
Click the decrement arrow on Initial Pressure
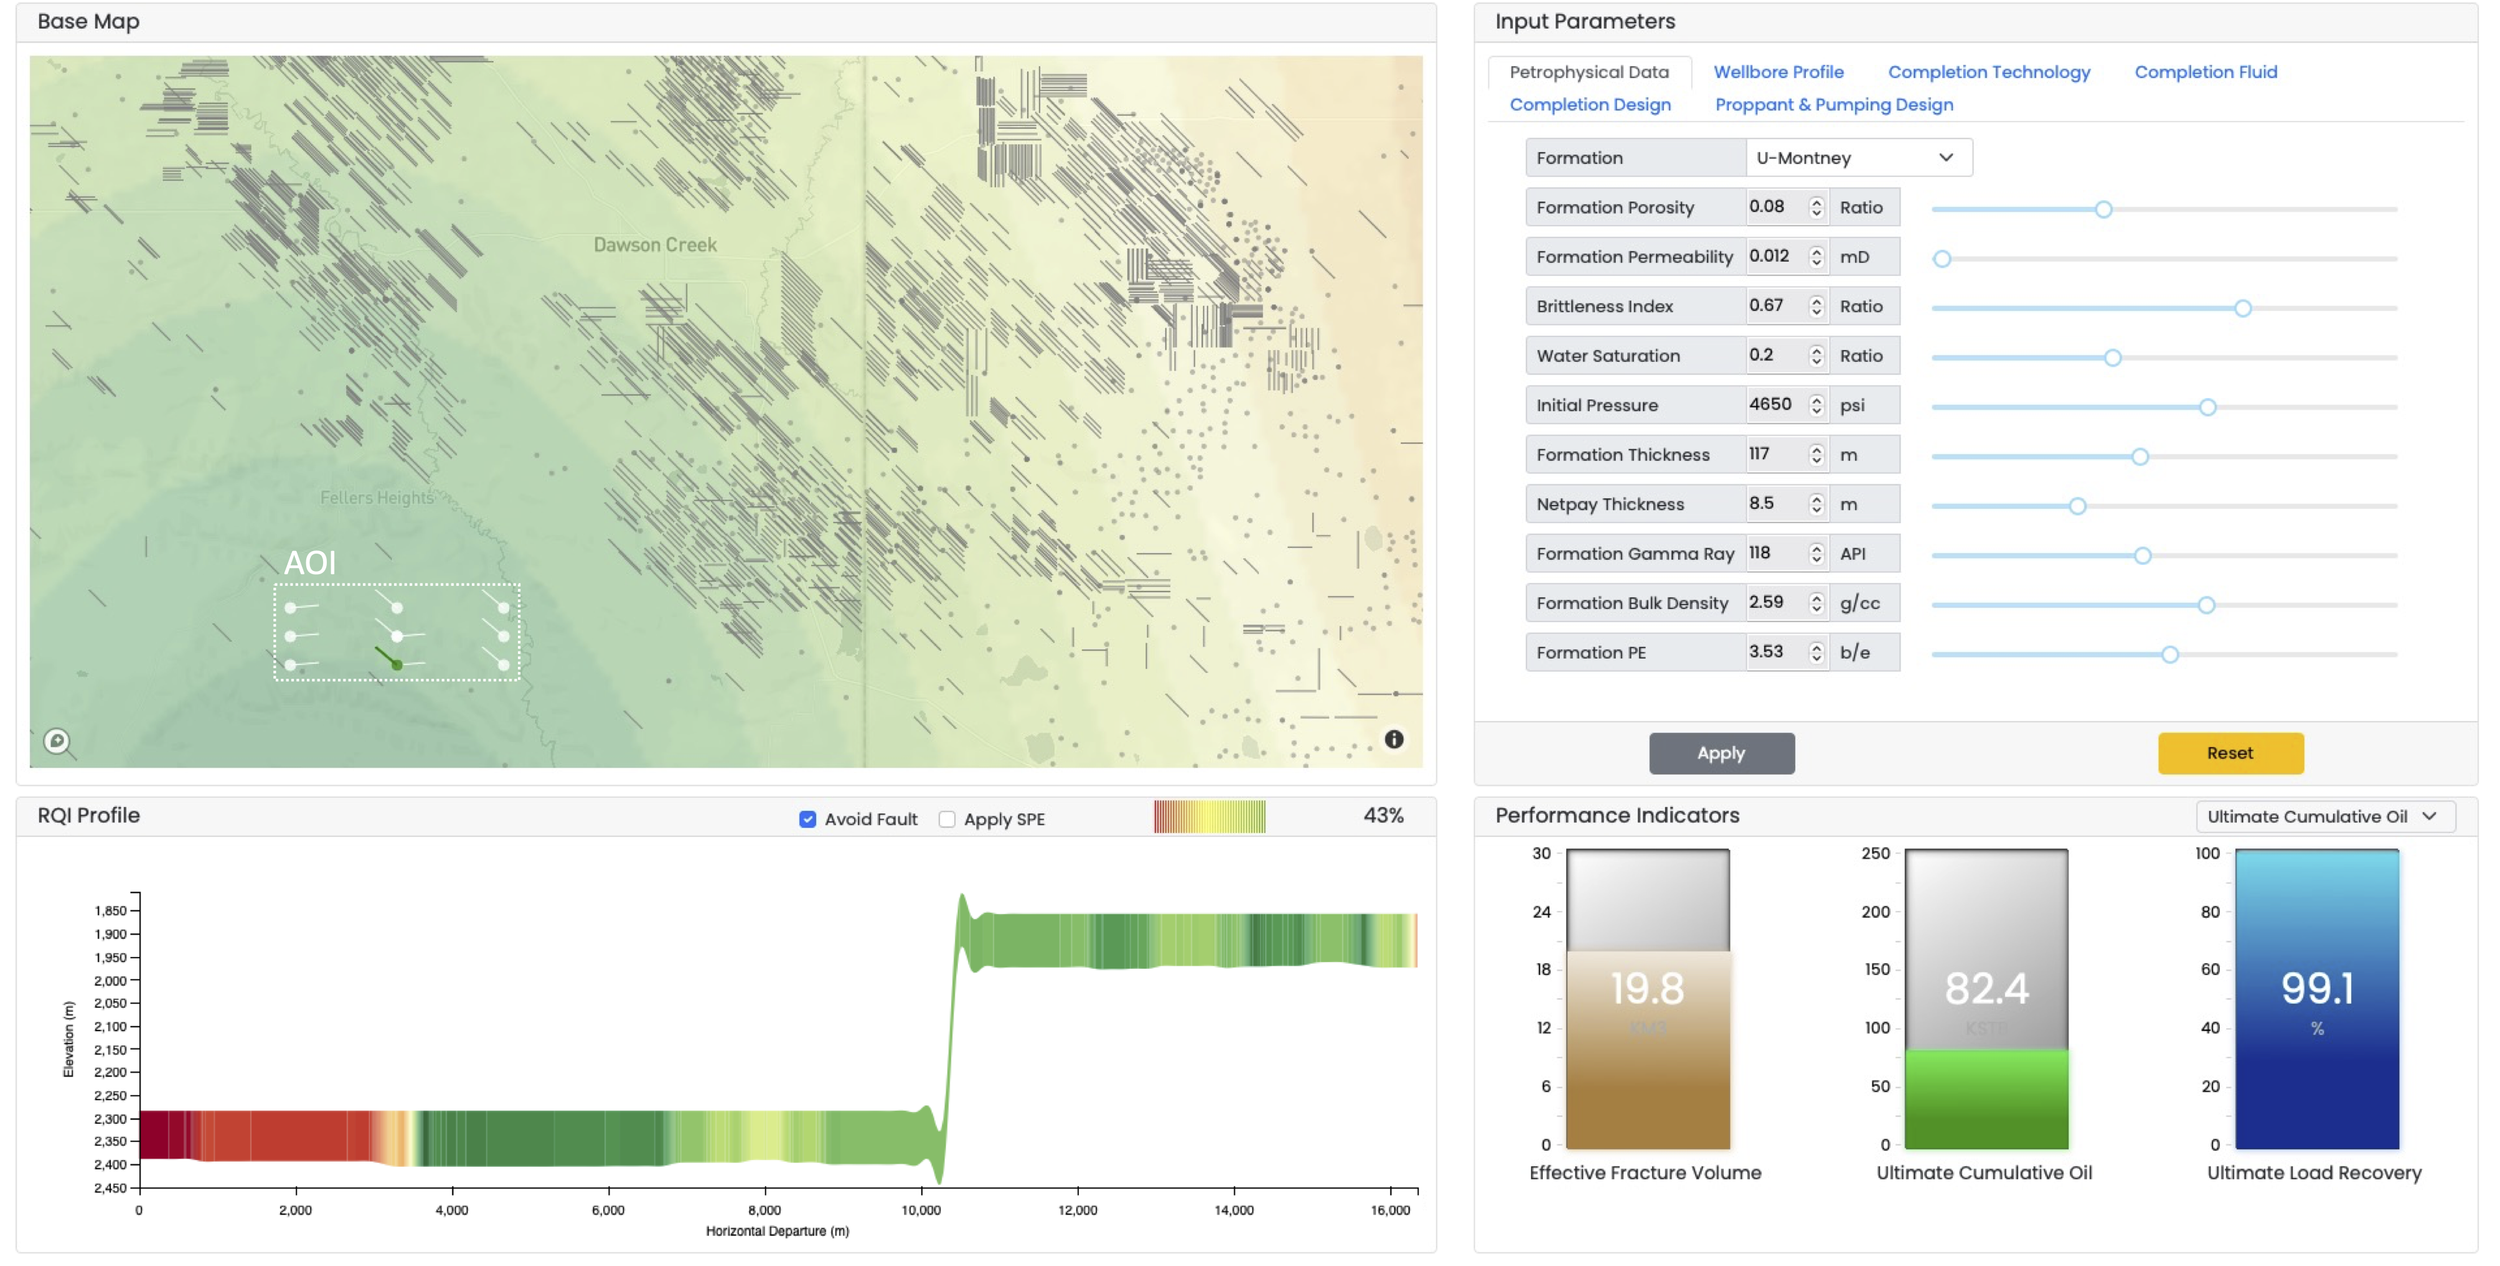tap(1815, 410)
